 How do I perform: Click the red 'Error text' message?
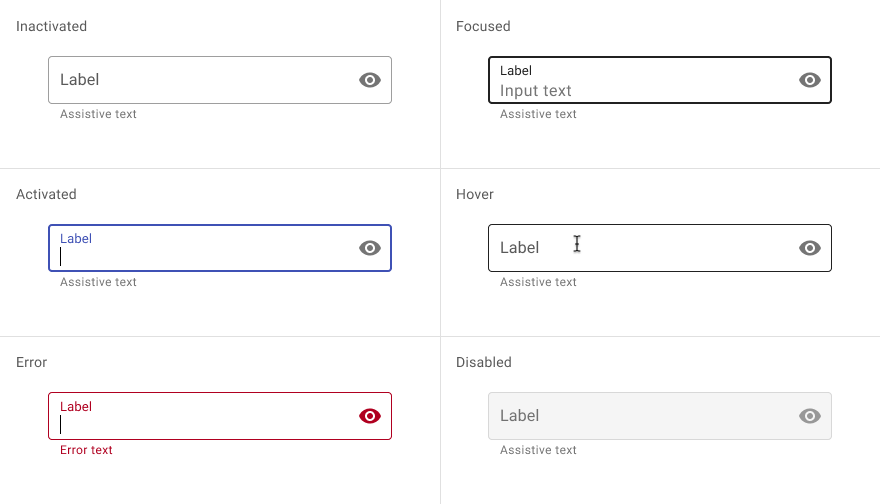pos(86,450)
